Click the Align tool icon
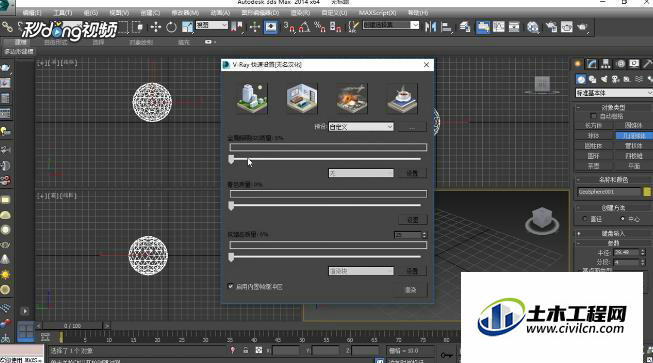Screen dimensions: 653x363 (x=446, y=27)
